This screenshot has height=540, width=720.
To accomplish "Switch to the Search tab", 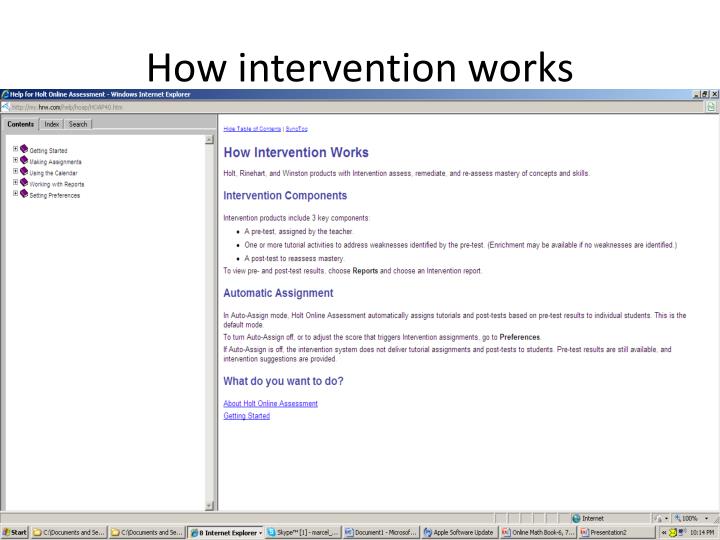I will pos(78,124).
